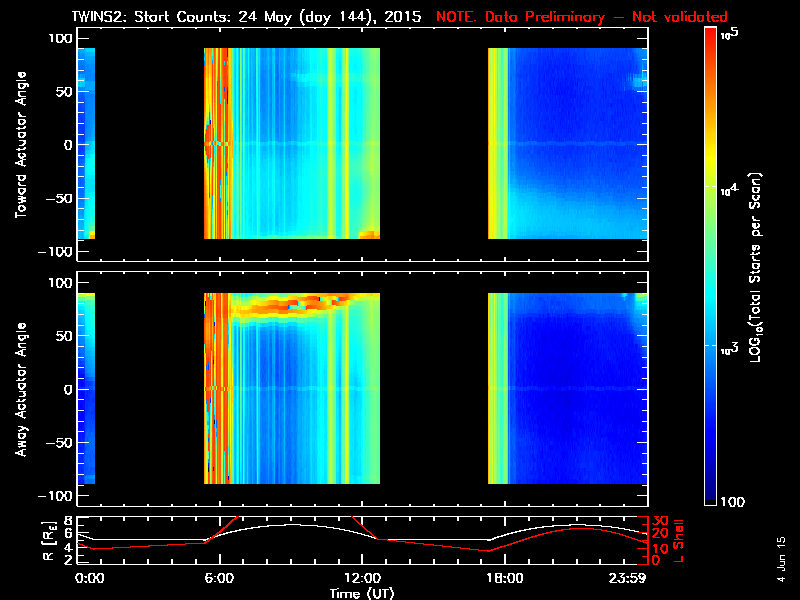Click the '100' tick on Toward panel
The height and width of the screenshot is (600, 800).
tap(61, 39)
